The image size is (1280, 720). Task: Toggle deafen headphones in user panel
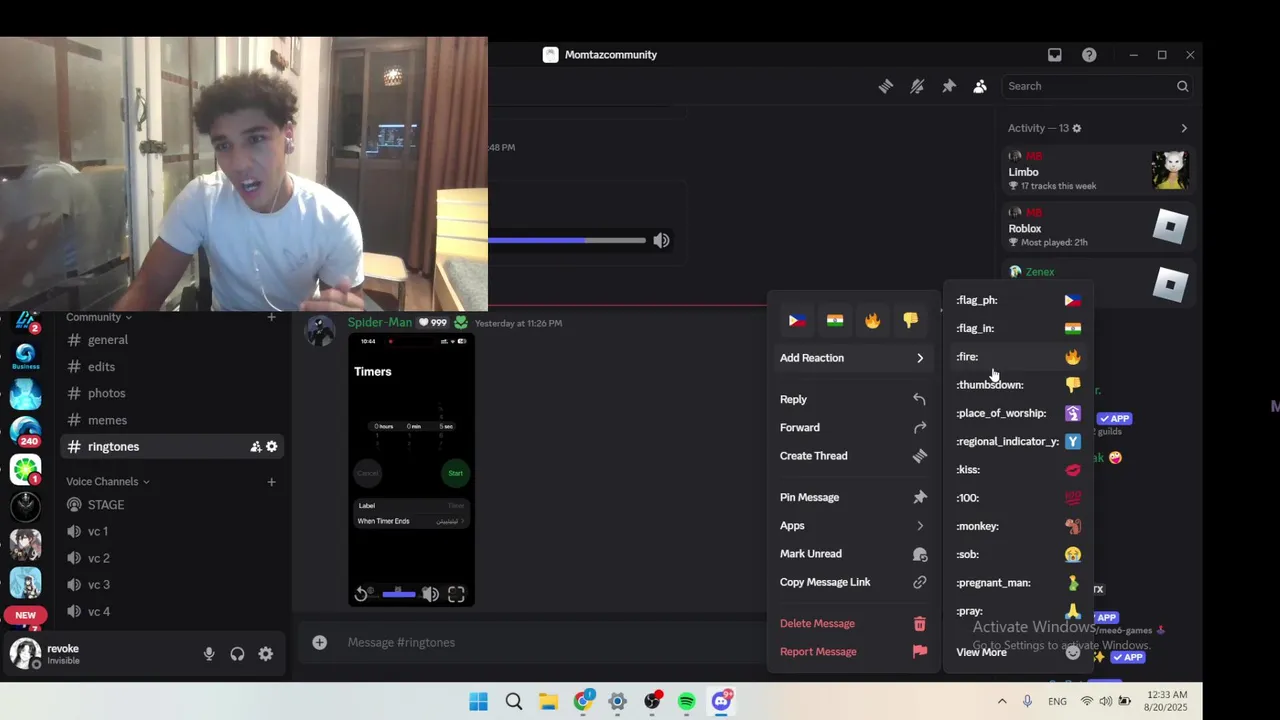(237, 654)
